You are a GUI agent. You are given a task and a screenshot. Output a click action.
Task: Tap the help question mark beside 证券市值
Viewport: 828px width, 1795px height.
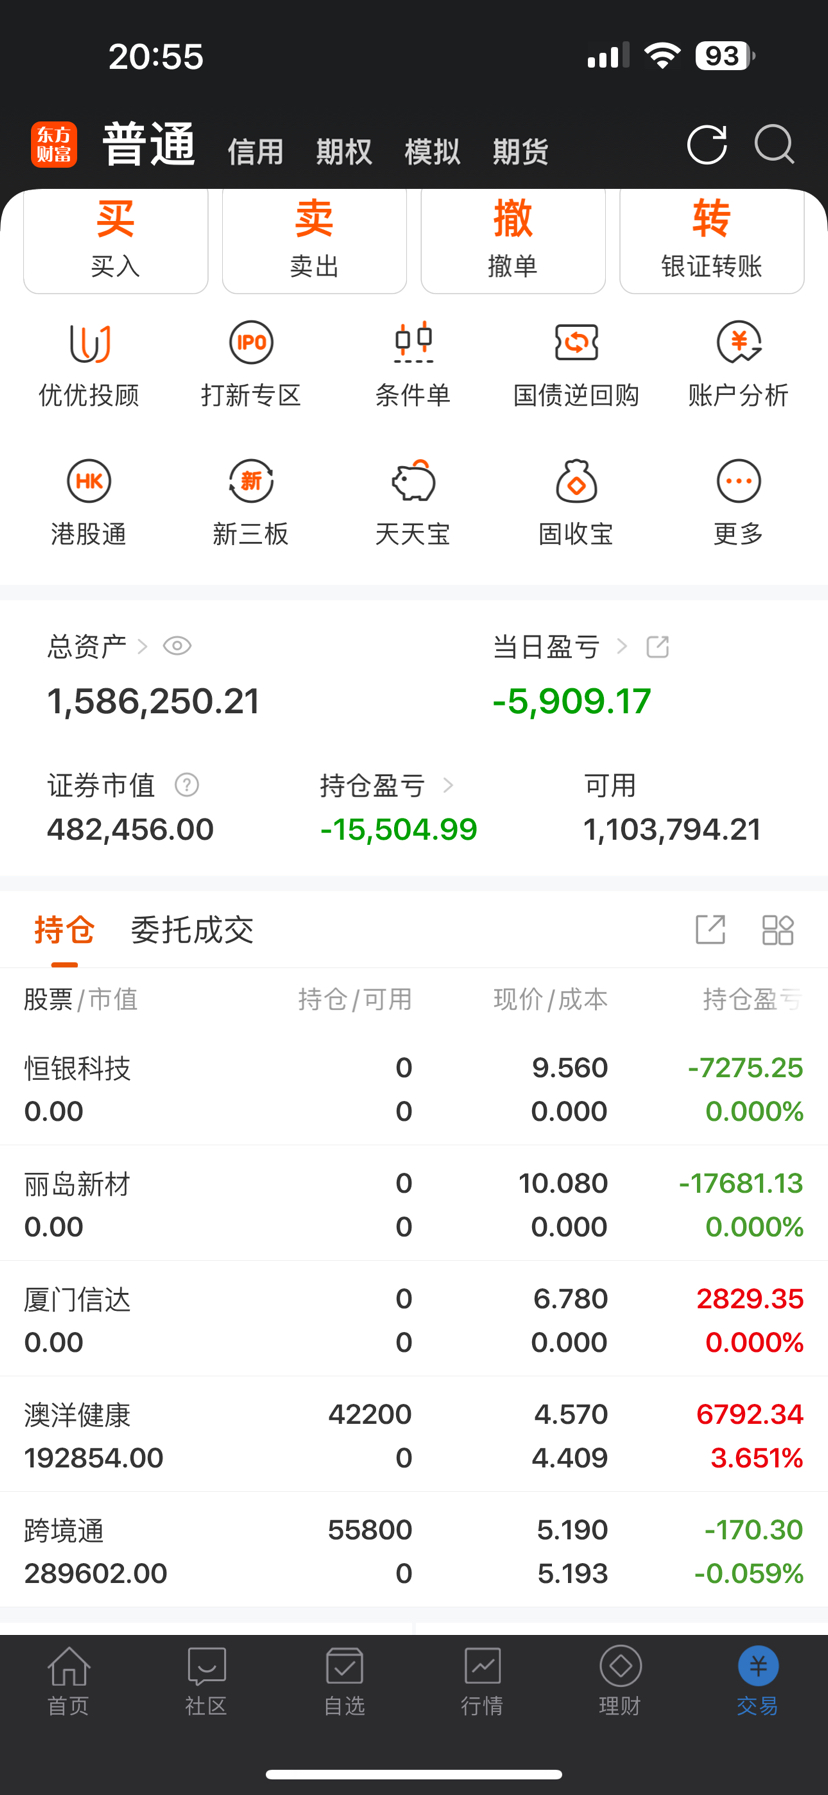tap(187, 785)
